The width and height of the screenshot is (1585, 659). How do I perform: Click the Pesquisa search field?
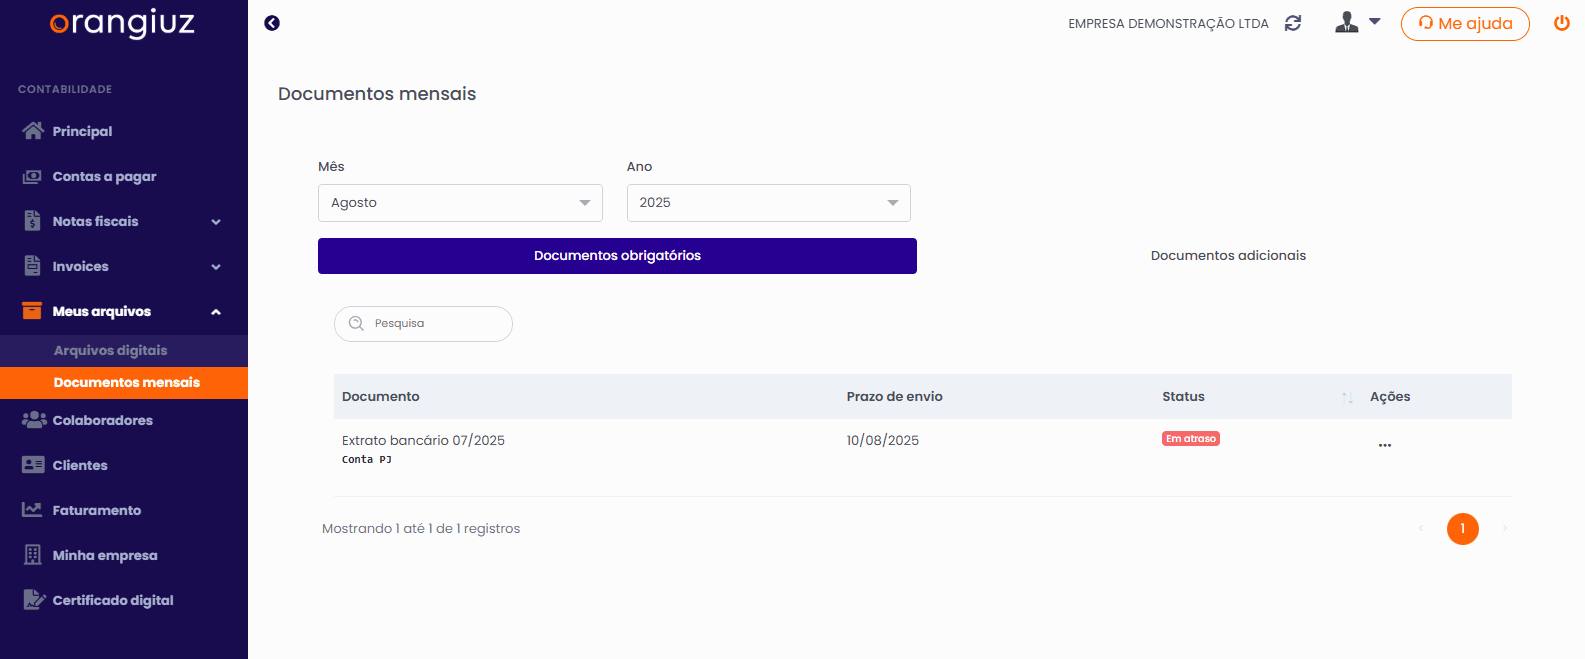click(x=423, y=324)
